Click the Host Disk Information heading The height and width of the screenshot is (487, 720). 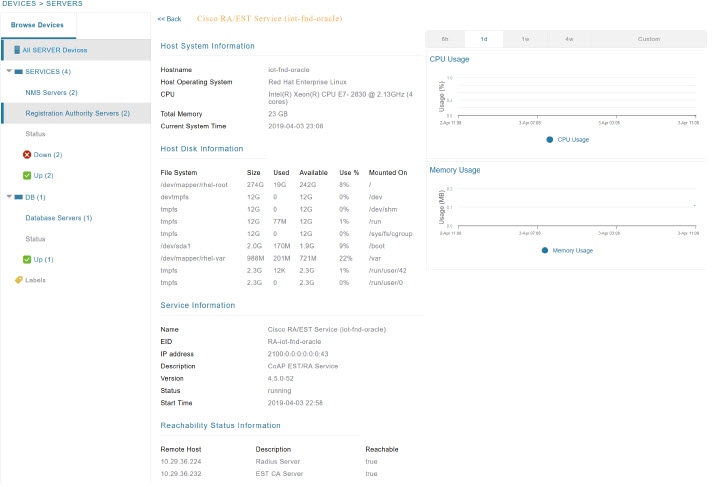pos(202,149)
